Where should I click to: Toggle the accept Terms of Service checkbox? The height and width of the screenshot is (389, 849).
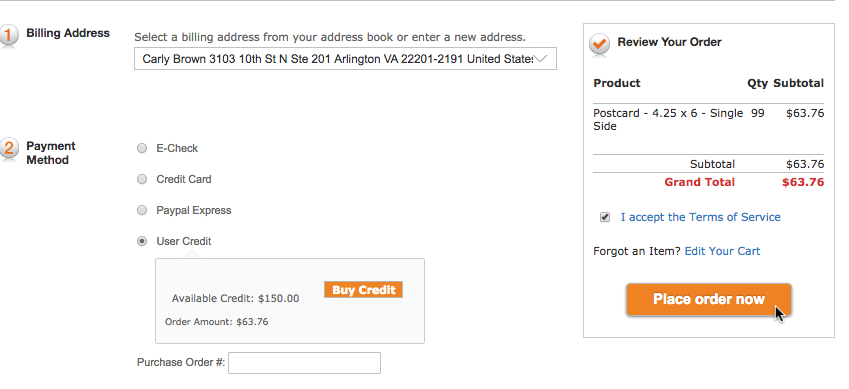click(x=605, y=217)
